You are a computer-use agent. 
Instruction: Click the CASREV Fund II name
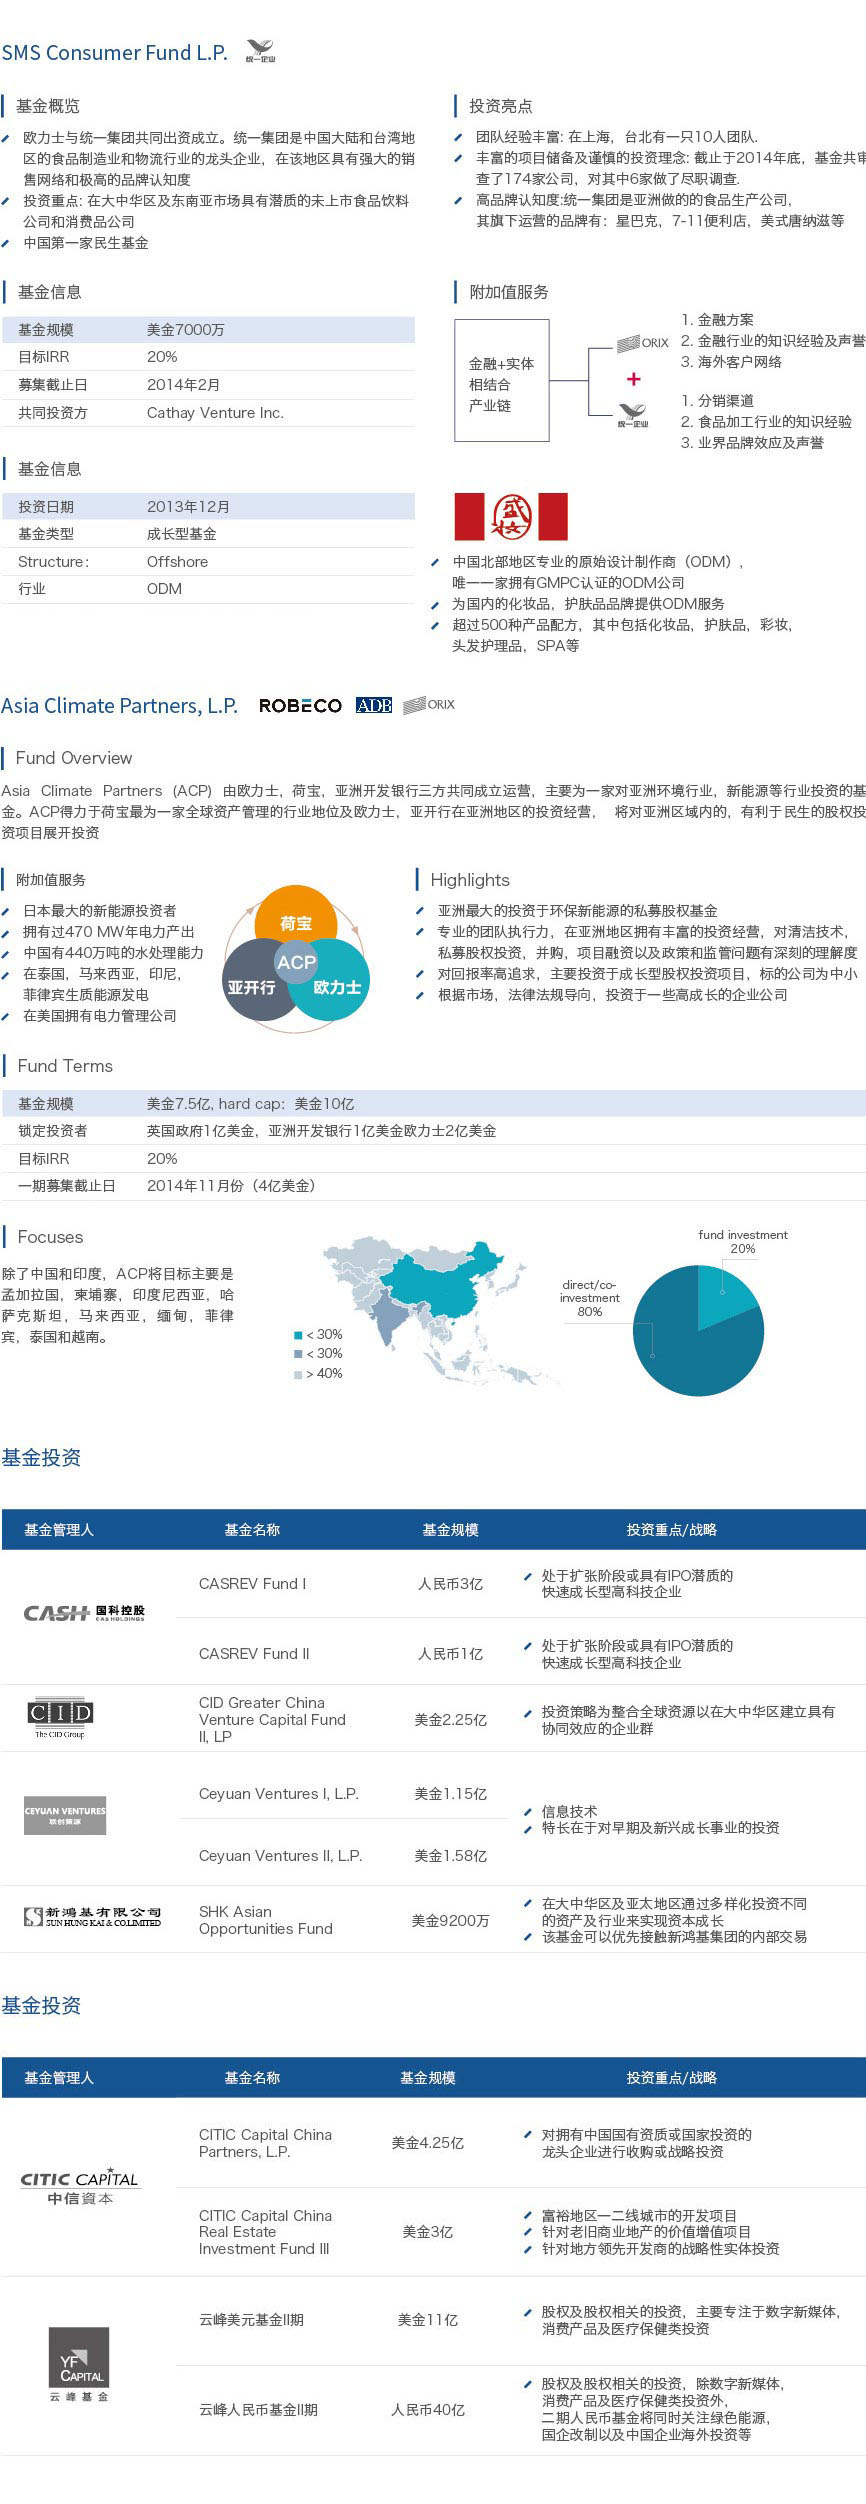click(x=254, y=1654)
